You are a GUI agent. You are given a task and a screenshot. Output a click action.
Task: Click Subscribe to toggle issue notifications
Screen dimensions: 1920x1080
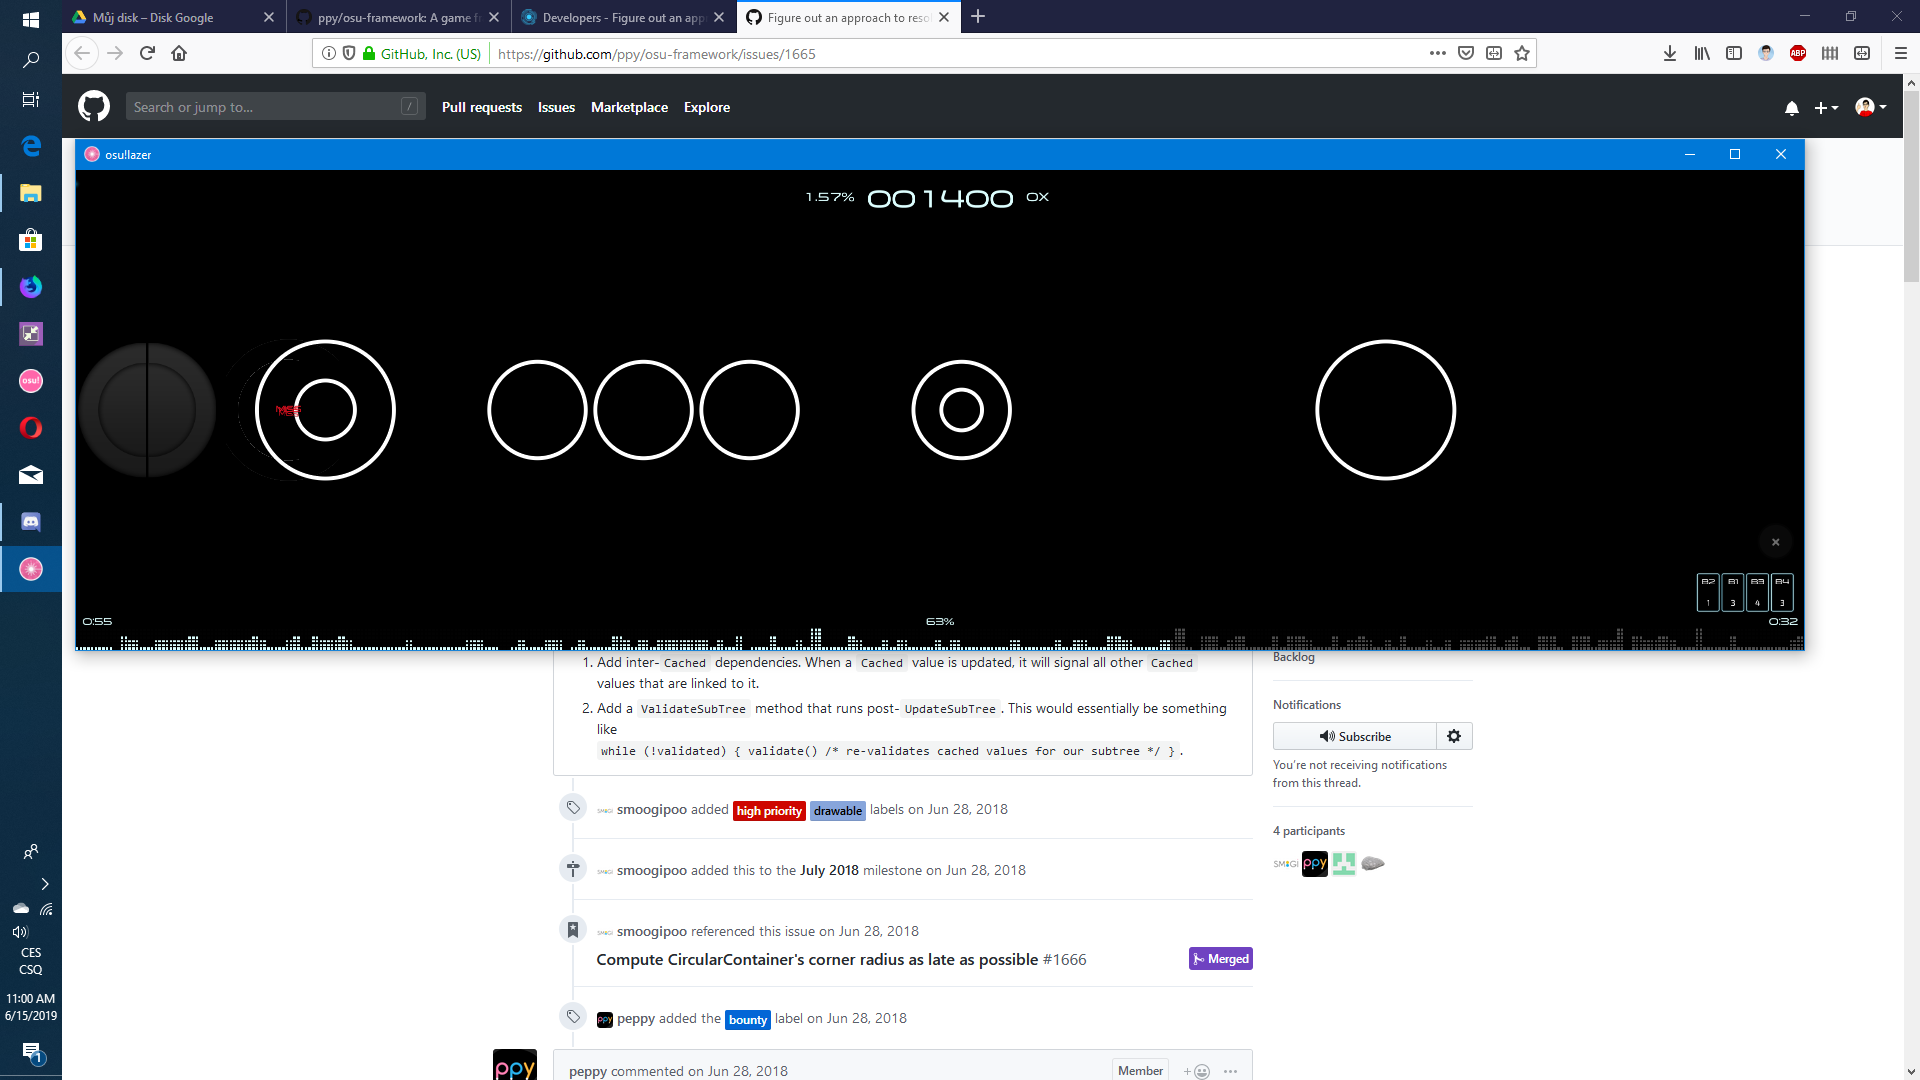[1355, 736]
